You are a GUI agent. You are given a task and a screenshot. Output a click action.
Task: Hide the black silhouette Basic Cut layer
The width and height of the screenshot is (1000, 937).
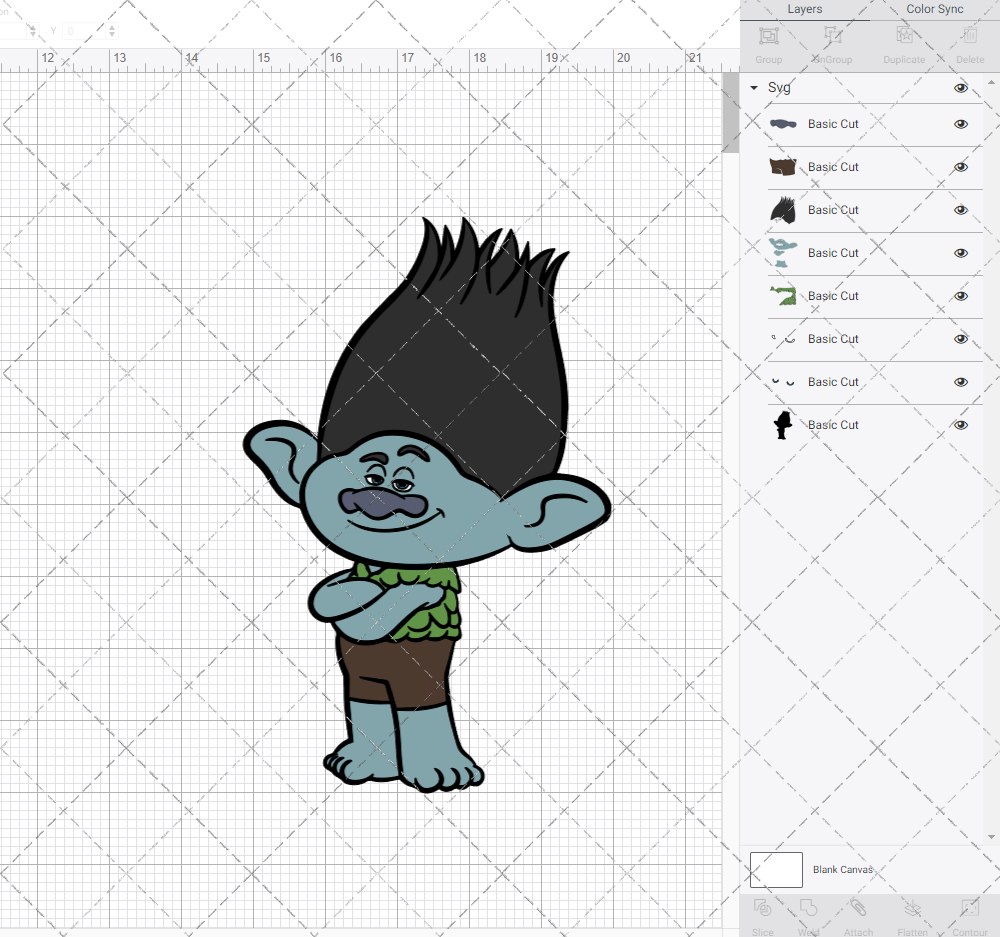pyautogui.click(x=961, y=425)
